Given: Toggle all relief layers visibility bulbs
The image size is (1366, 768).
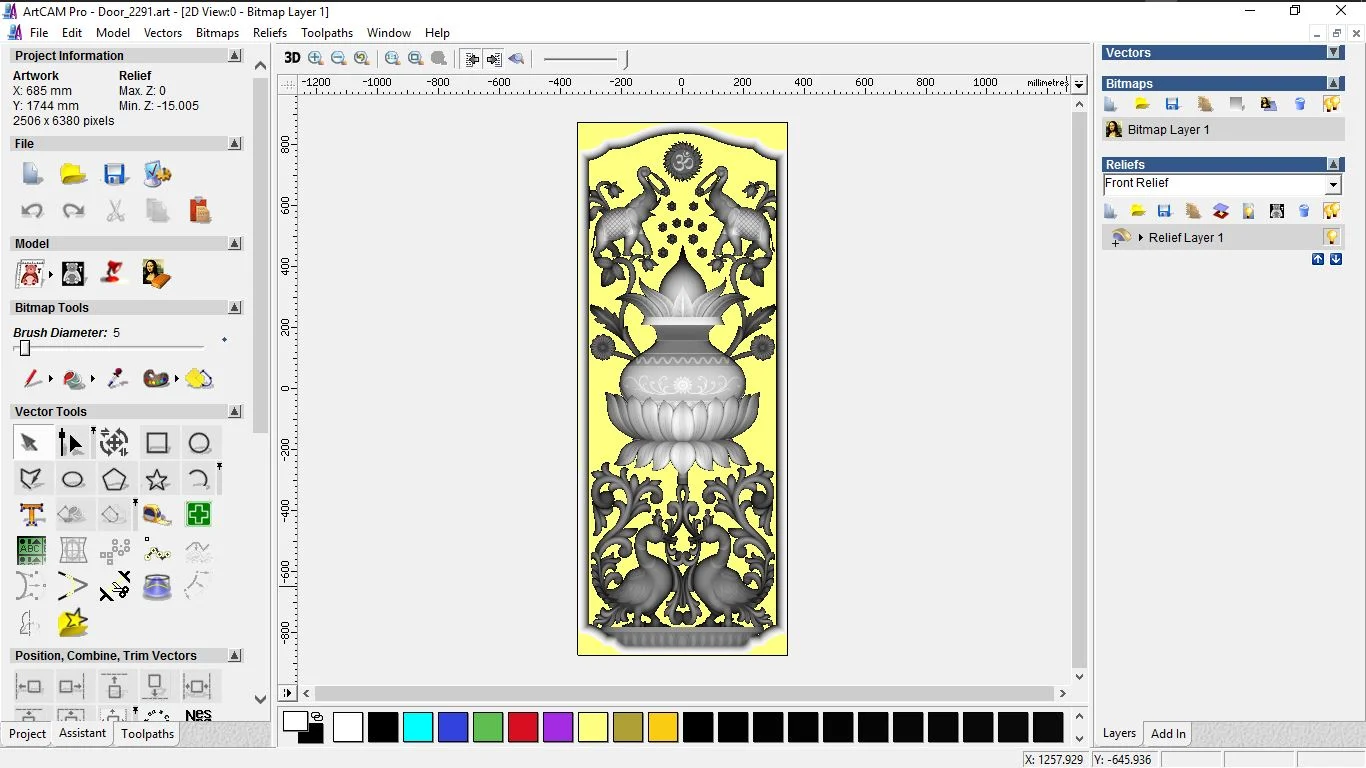Looking at the screenshot, I should click(1331, 211).
